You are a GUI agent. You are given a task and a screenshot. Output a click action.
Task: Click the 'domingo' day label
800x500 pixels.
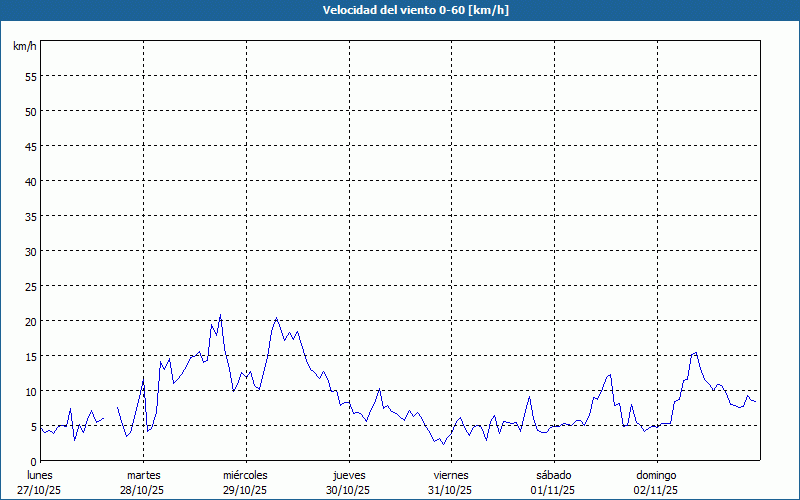[x=656, y=475]
